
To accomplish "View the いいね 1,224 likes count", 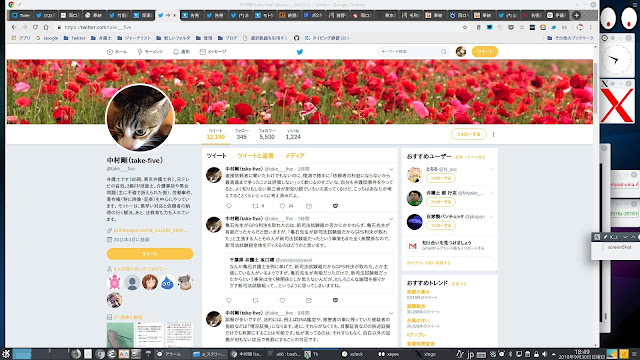I will [293, 134].
